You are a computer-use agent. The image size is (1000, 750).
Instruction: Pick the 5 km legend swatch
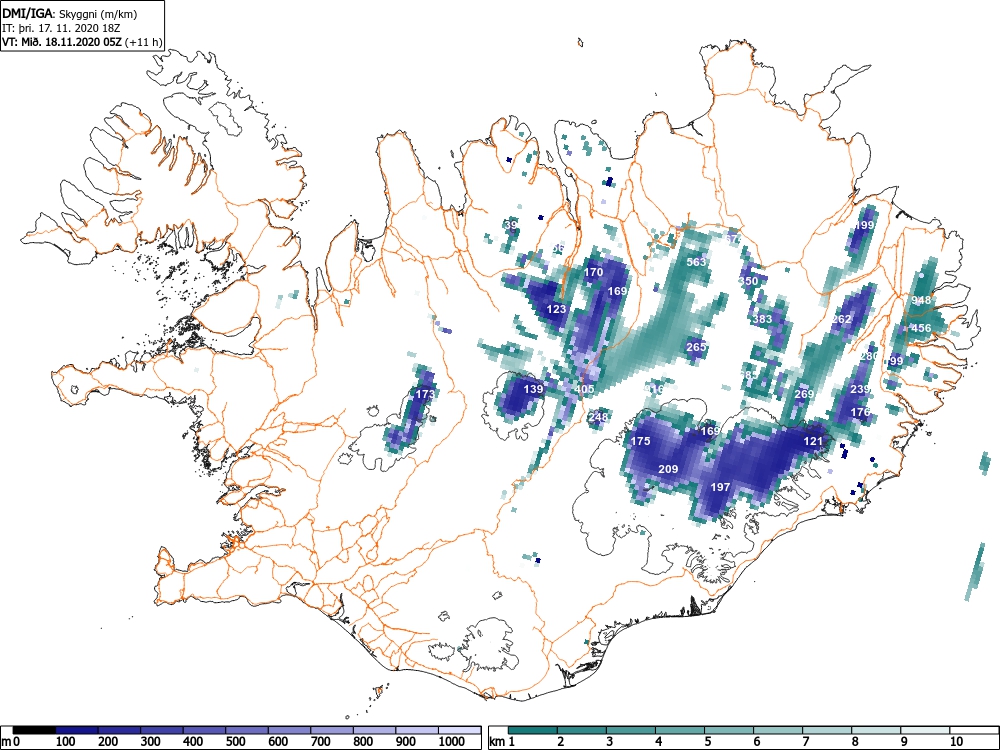(729, 730)
